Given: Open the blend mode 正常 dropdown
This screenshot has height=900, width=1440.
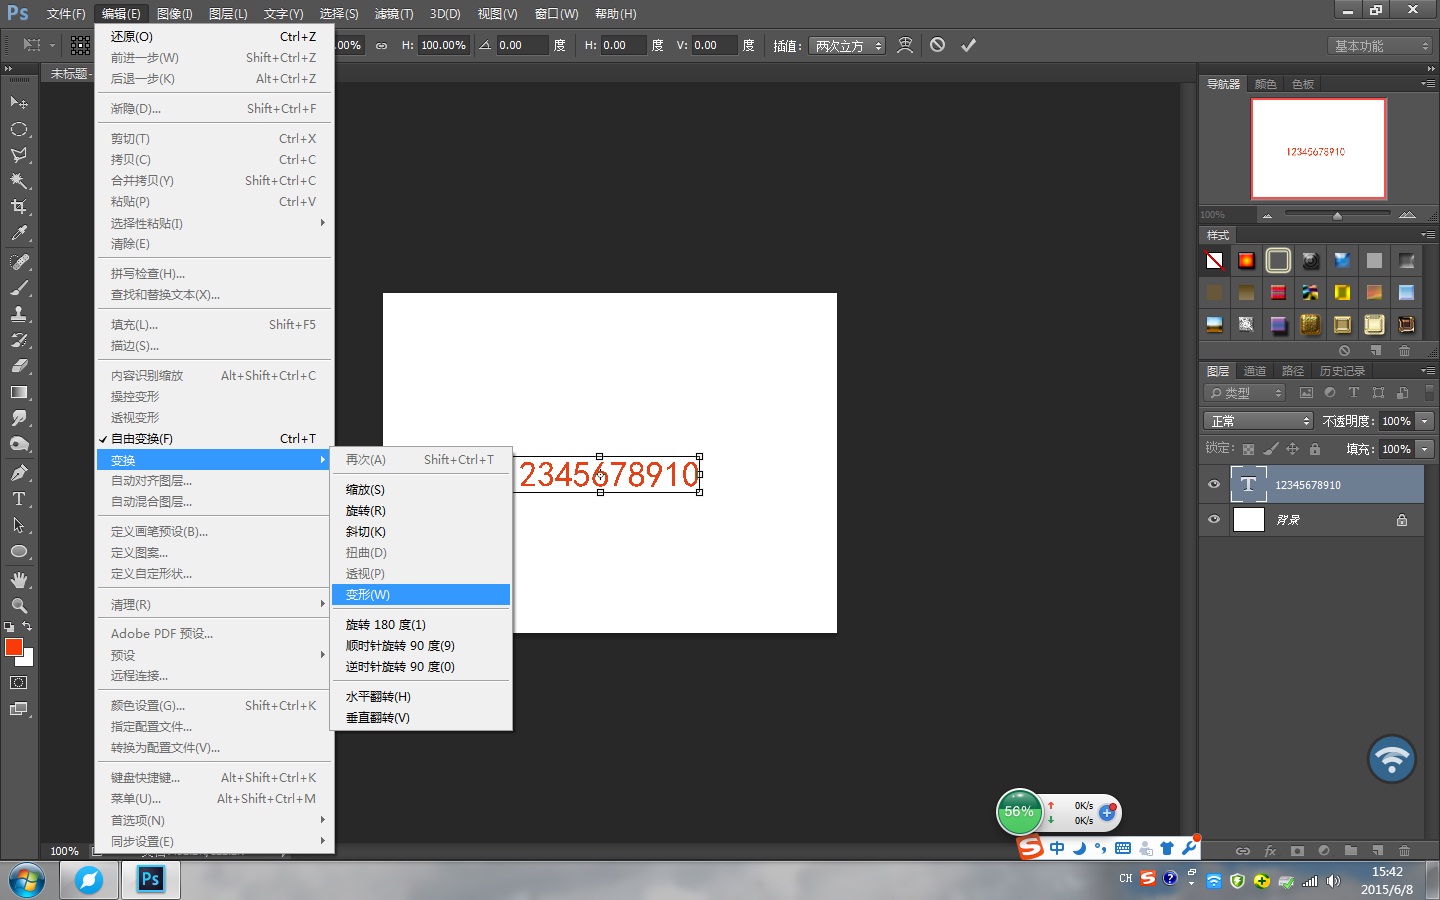Looking at the screenshot, I should click(1258, 421).
